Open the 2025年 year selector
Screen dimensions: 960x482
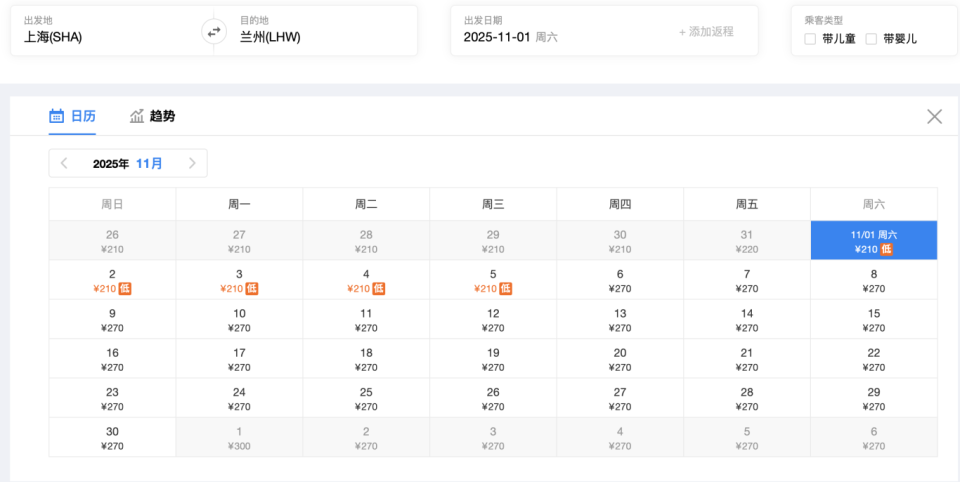111,163
